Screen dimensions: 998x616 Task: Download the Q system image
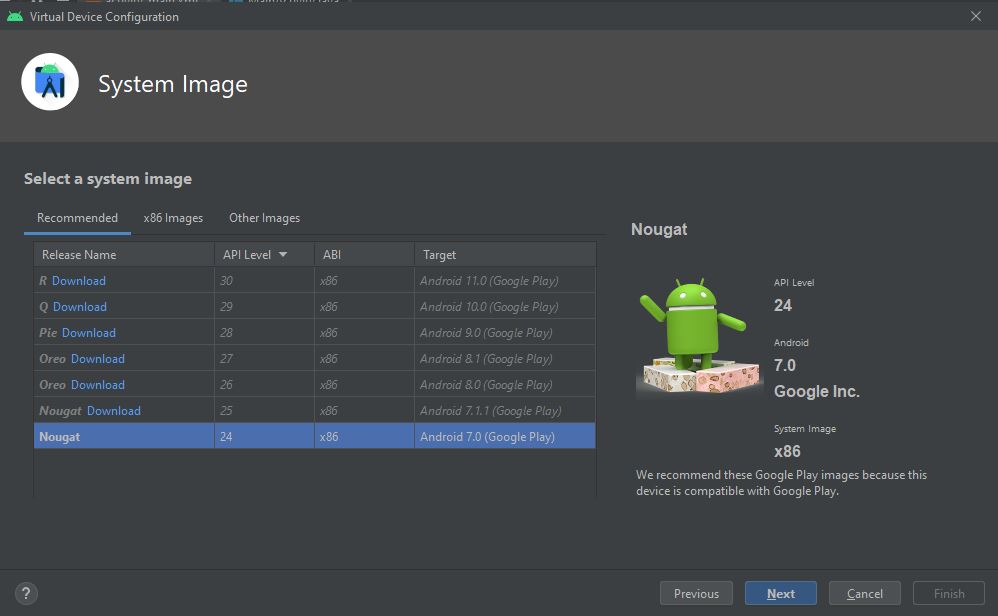click(80, 307)
